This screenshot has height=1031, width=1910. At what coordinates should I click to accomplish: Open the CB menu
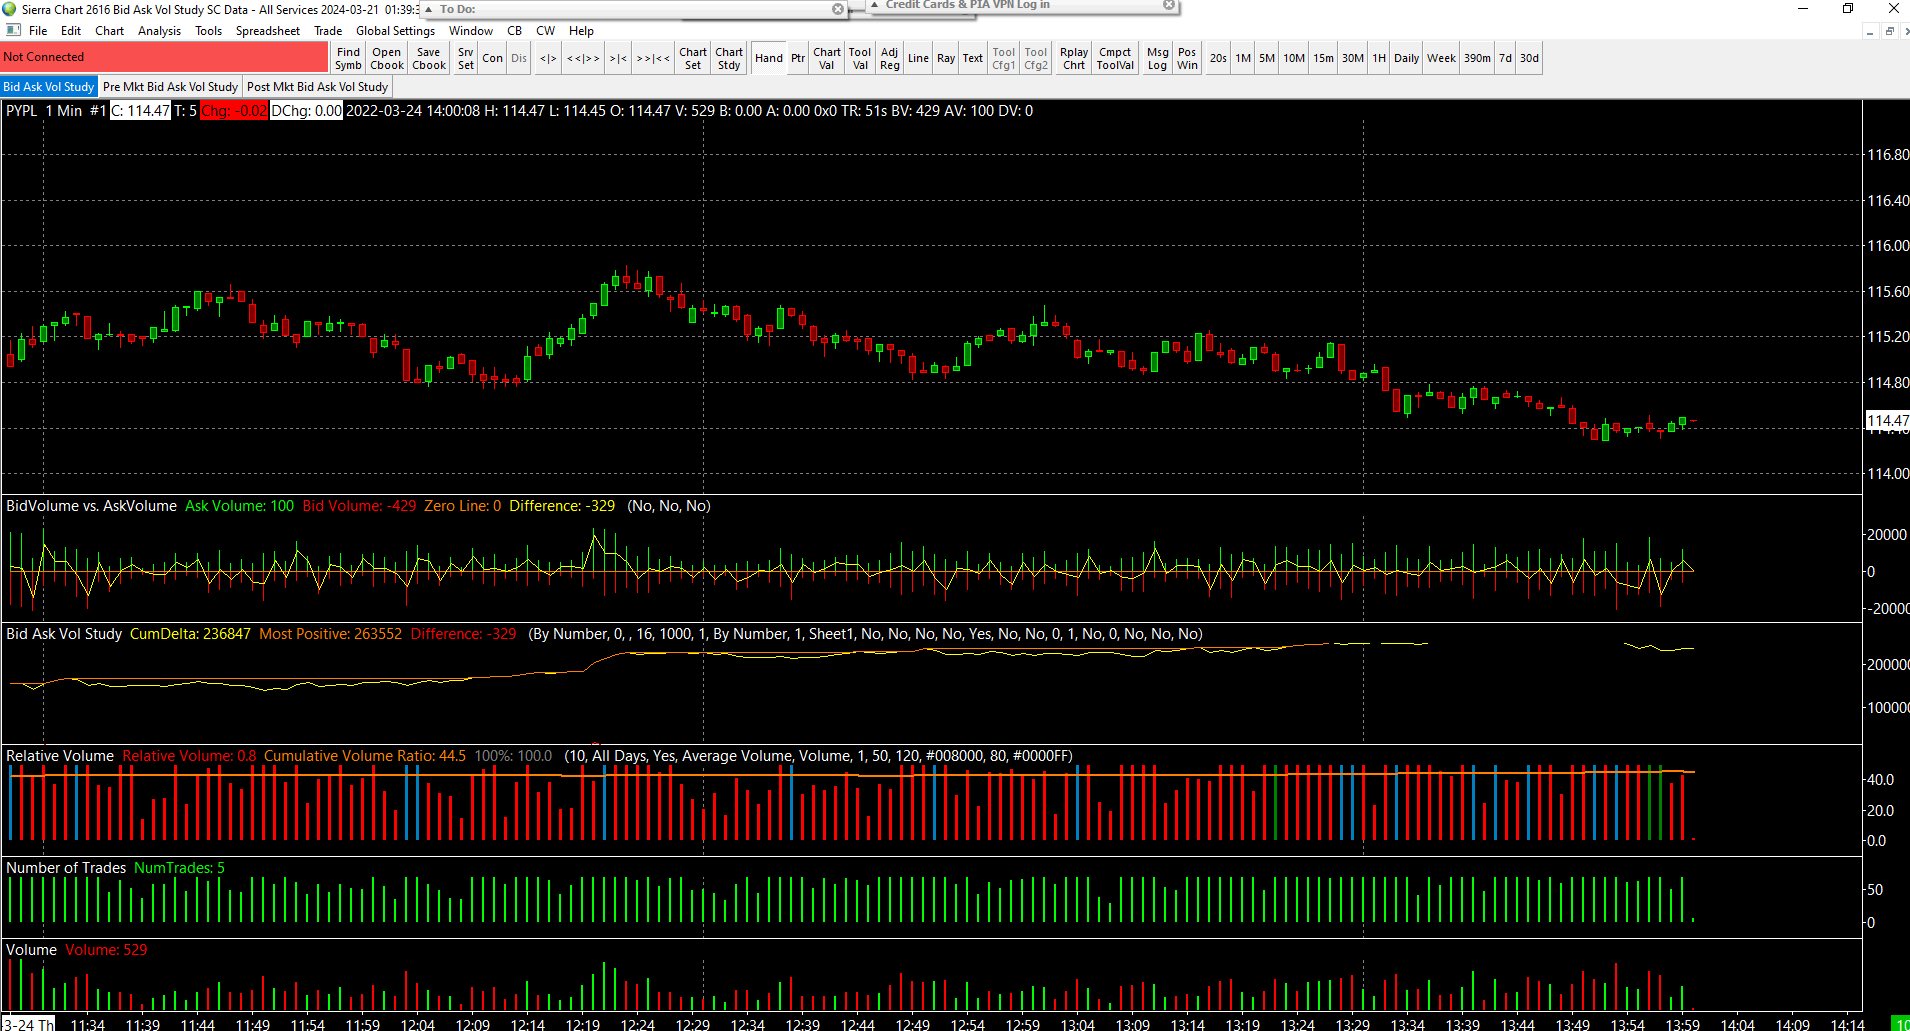[515, 31]
